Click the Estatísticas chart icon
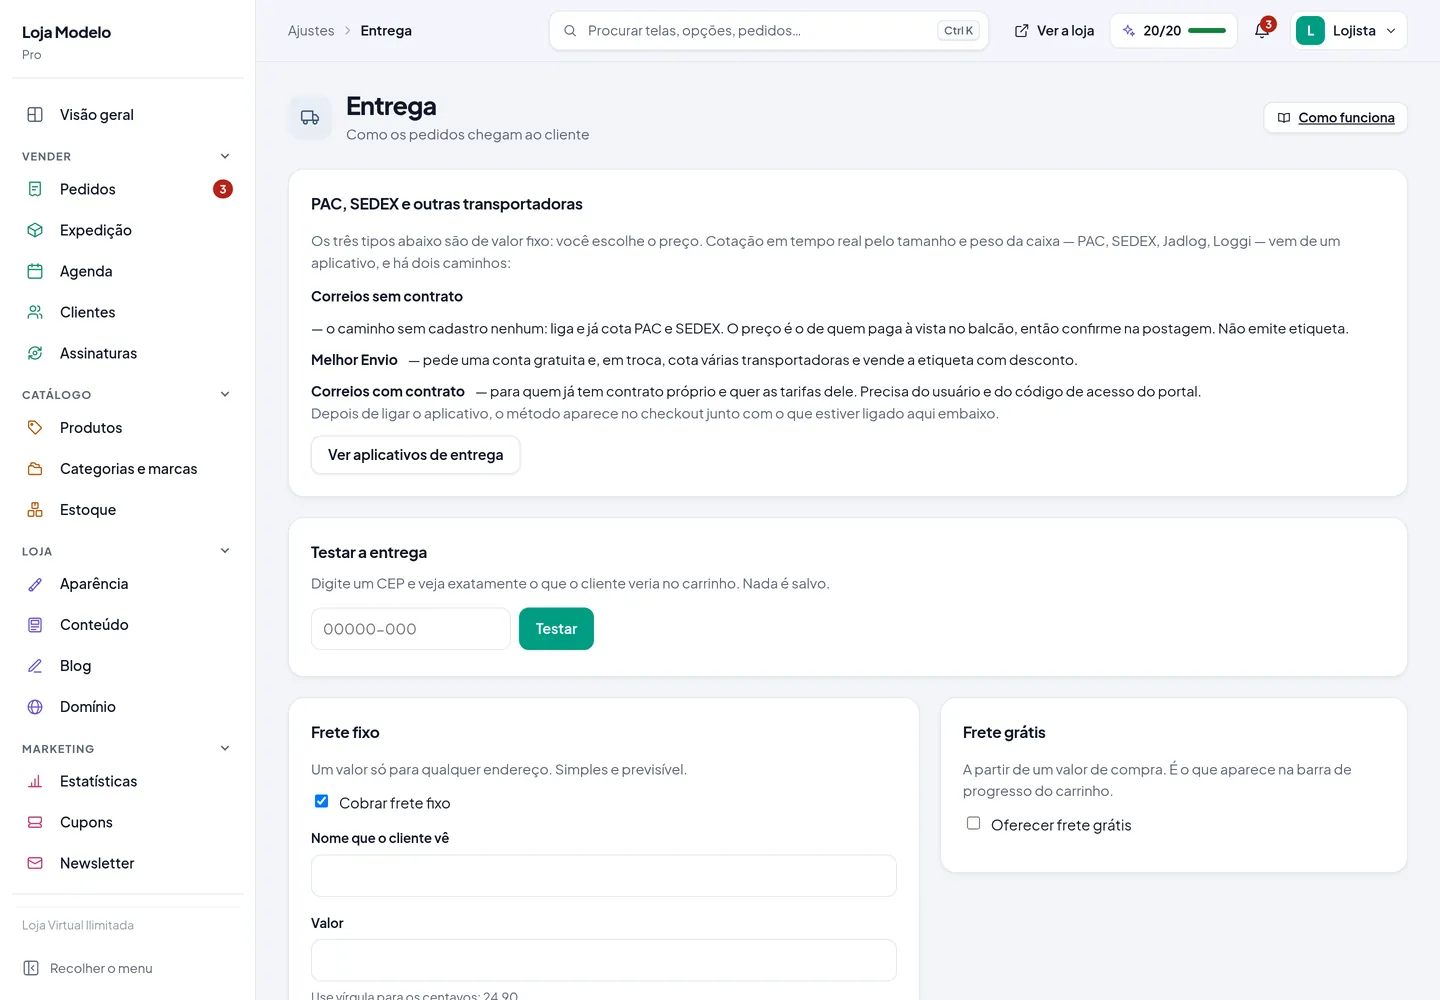Viewport: 1440px width, 1000px height. coord(35,781)
